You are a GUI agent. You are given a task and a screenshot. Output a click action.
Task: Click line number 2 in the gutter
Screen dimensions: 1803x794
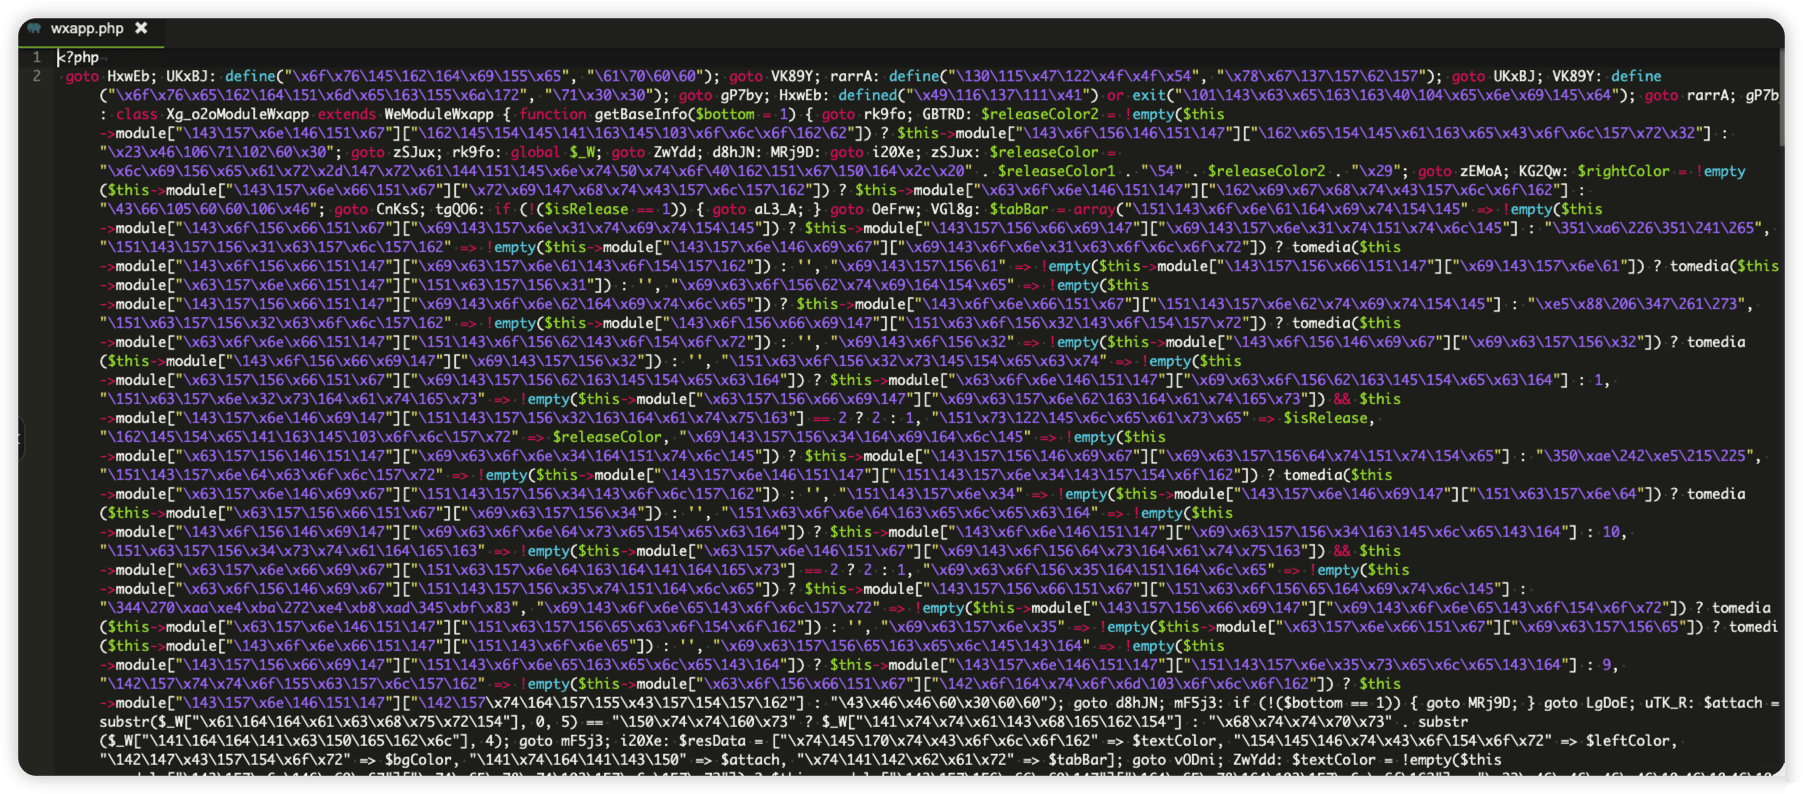tap(37, 77)
